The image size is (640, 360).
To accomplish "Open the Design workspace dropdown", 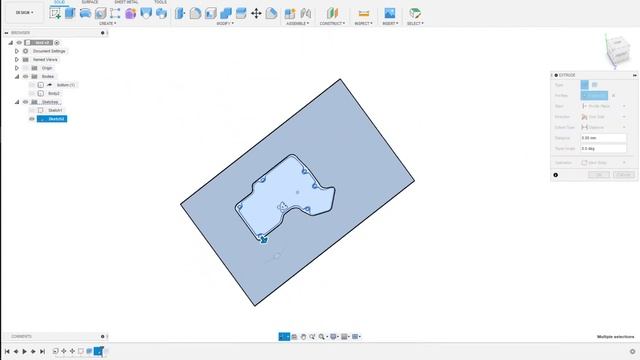I will 24,13.
